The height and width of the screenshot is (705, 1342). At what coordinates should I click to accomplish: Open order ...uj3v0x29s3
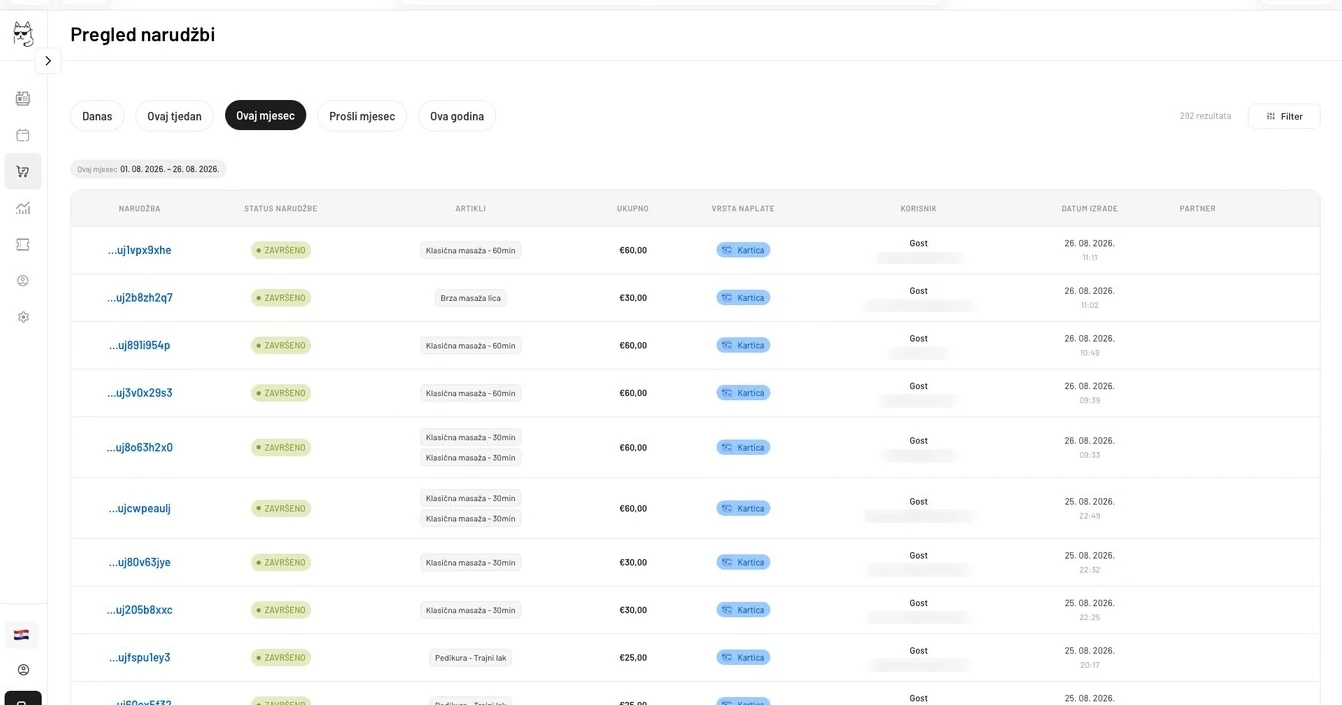tap(140, 393)
